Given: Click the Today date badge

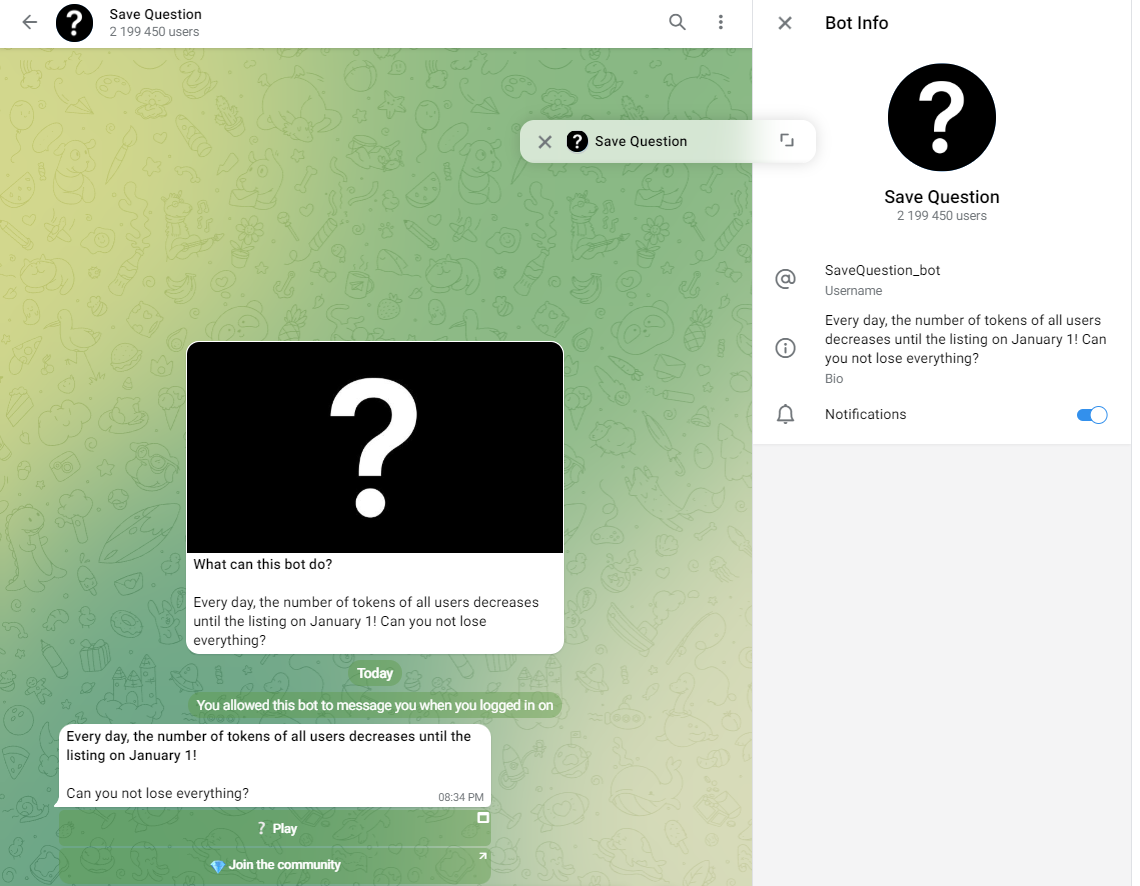Looking at the screenshot, I should [375, 673].
